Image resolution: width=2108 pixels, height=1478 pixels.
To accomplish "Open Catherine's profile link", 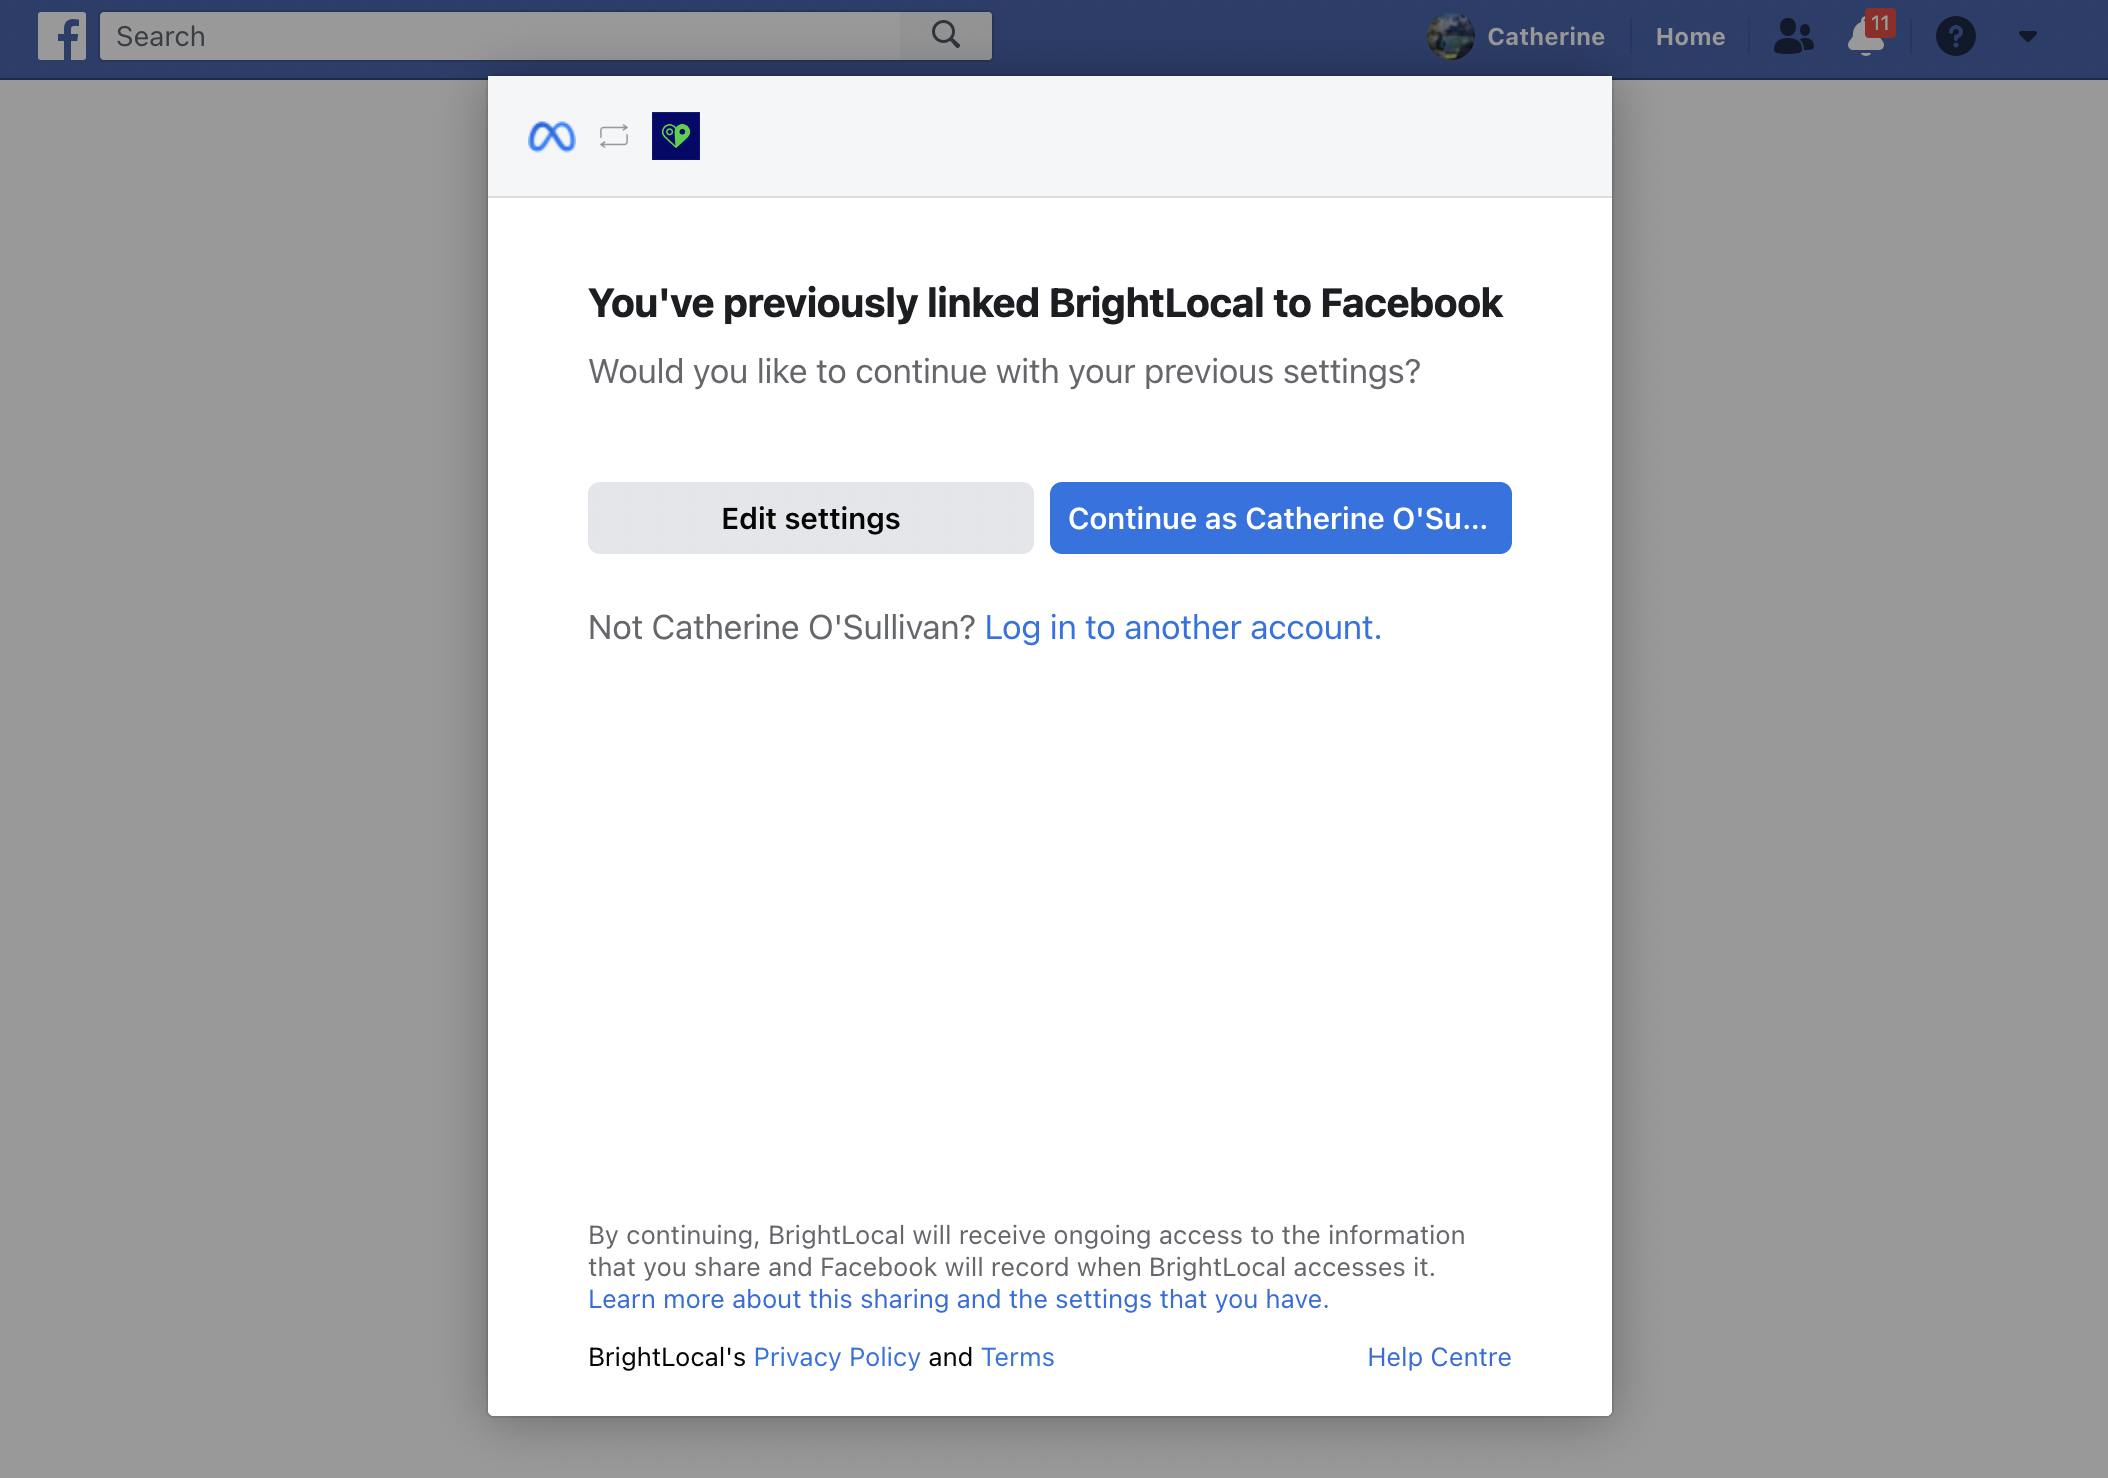I will click(1545, 36).
